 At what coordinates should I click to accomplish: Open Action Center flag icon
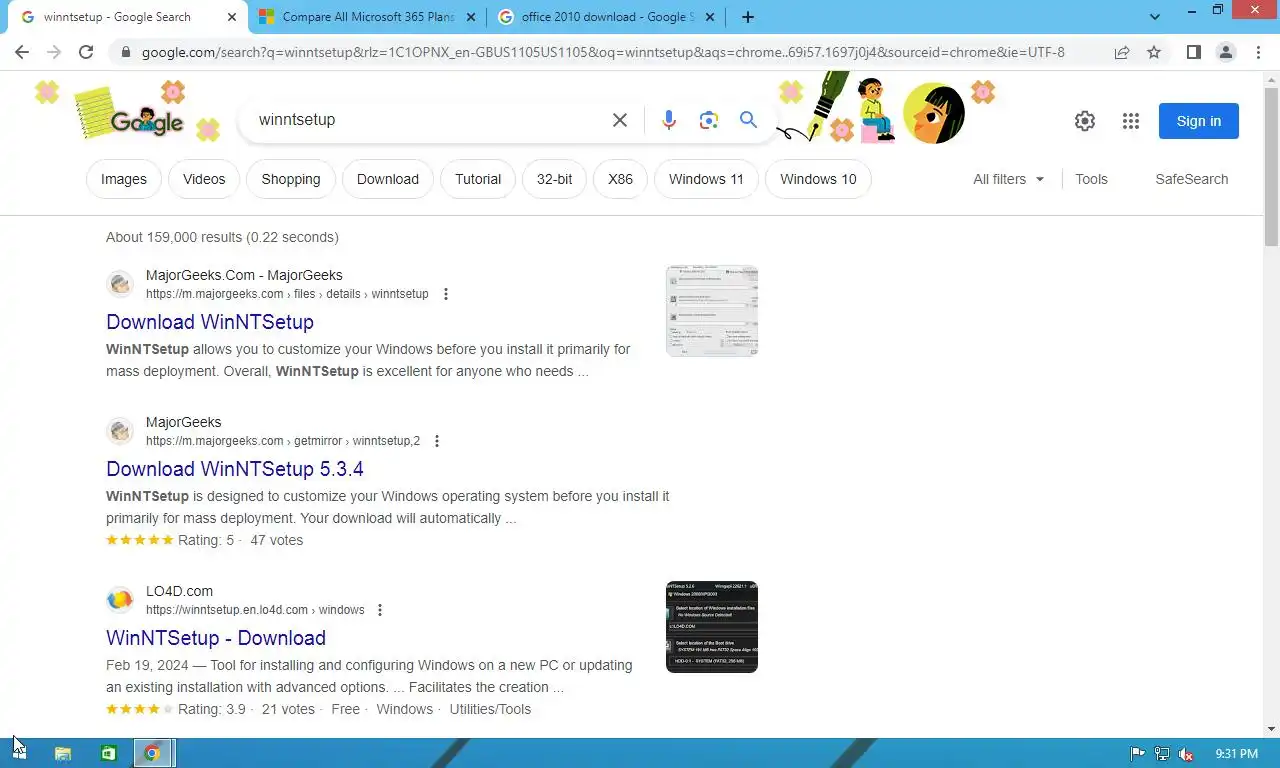[x=1137, y=754]
